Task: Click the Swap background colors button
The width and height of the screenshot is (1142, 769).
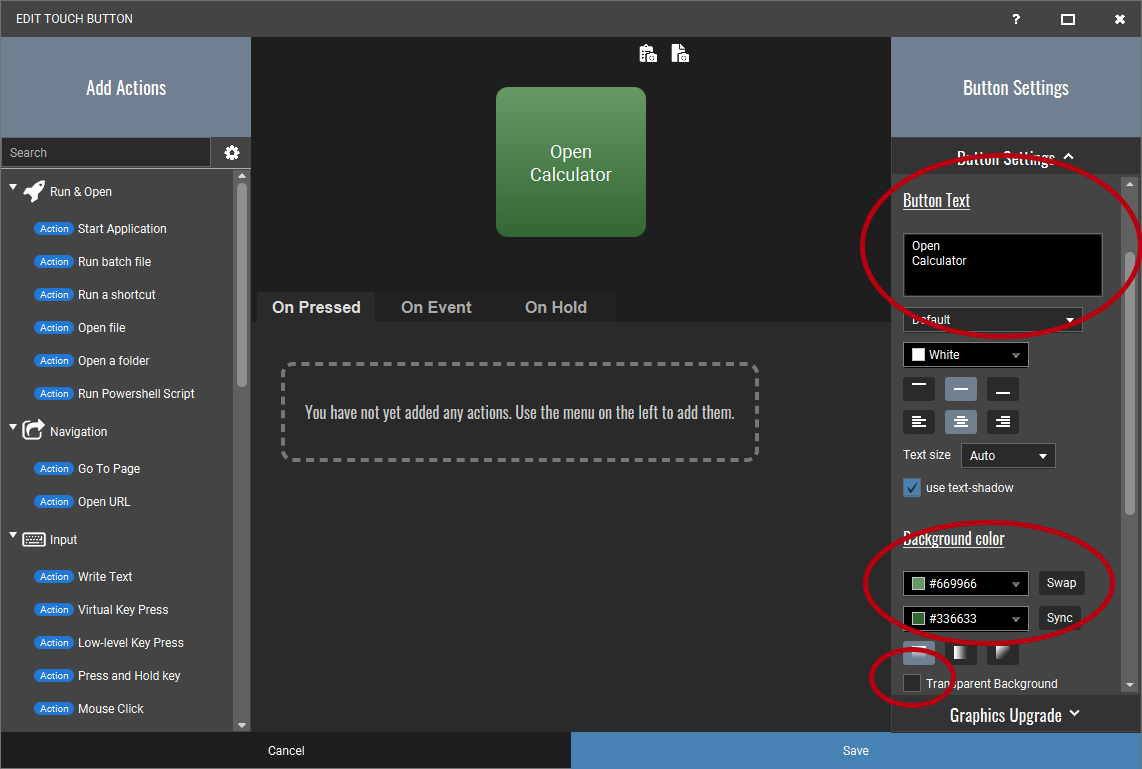Action: 1061,583
